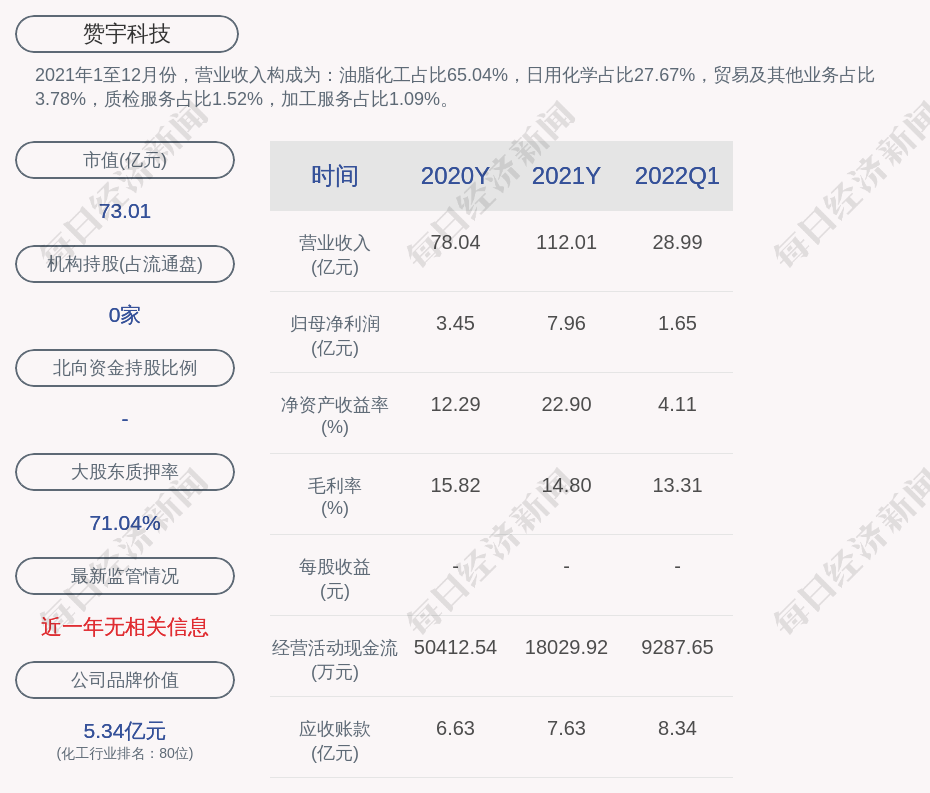
Task: Select the 北向资金持股比例 label
Action: 125,368
